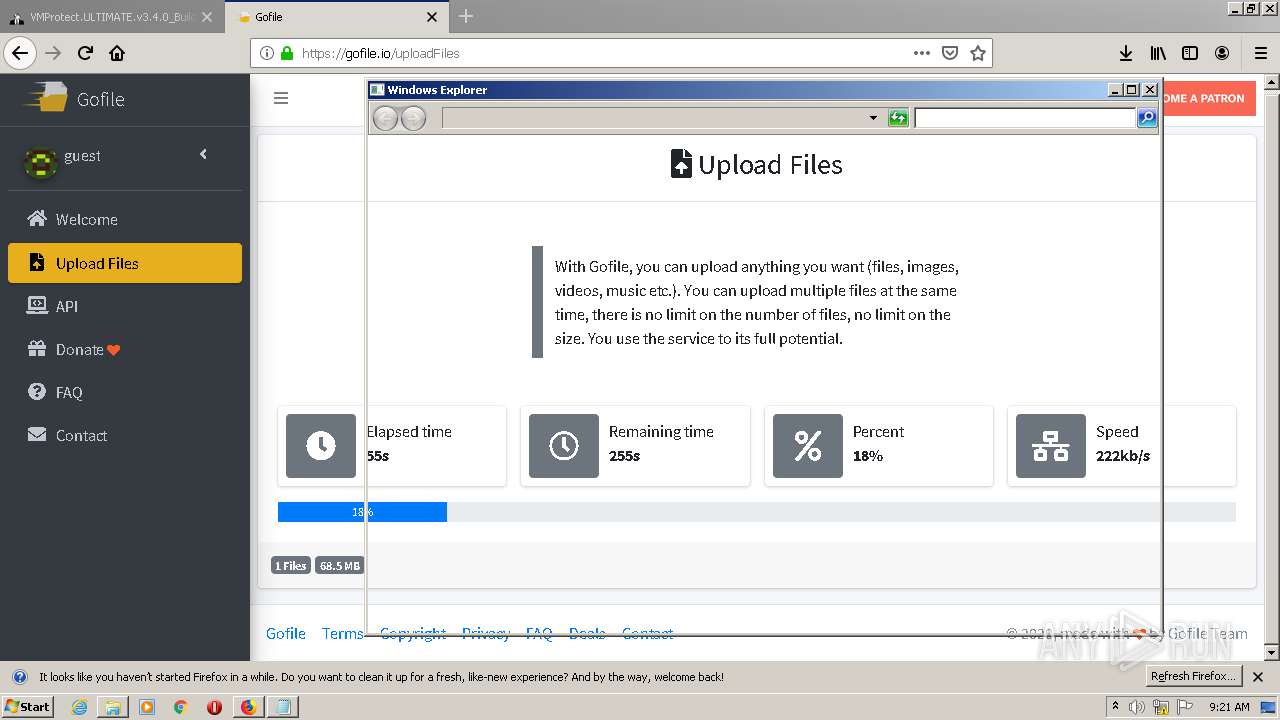
Task: Open the Gofile footer link
Action: (286, 633)
